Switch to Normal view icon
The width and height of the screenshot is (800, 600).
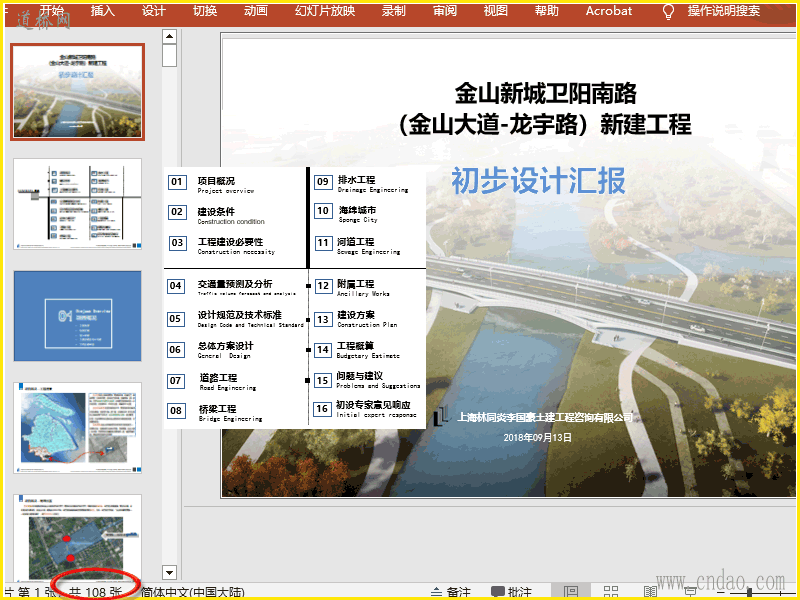[571, 592]
